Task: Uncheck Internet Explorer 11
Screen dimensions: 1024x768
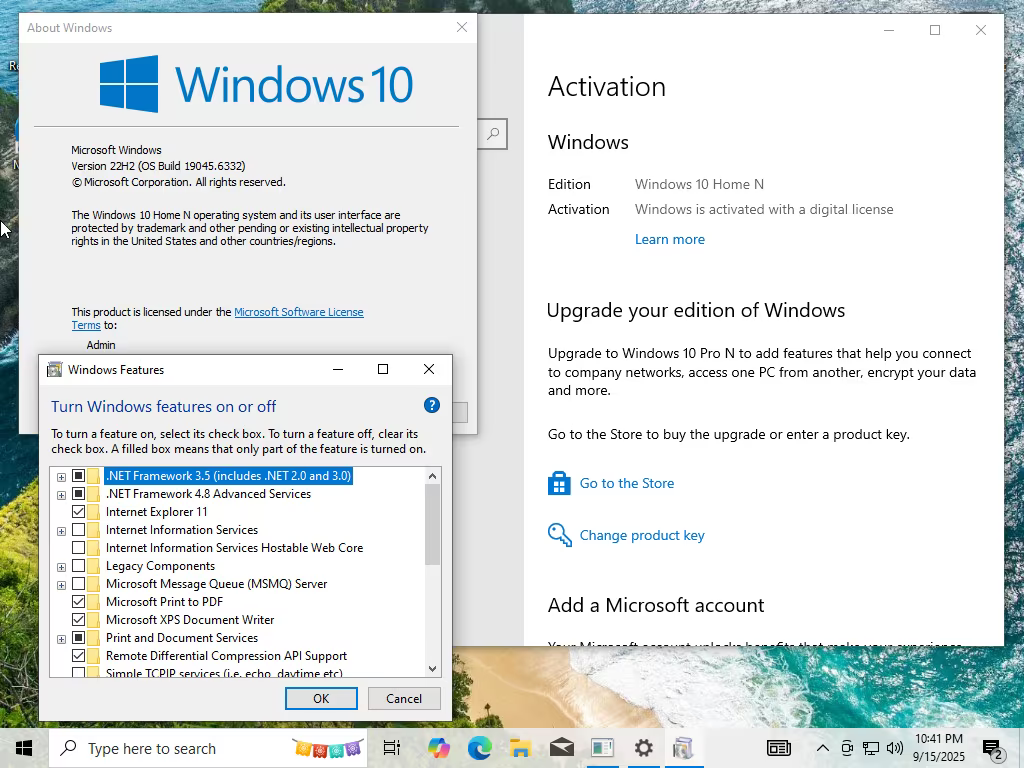Action: pos(78,511)
